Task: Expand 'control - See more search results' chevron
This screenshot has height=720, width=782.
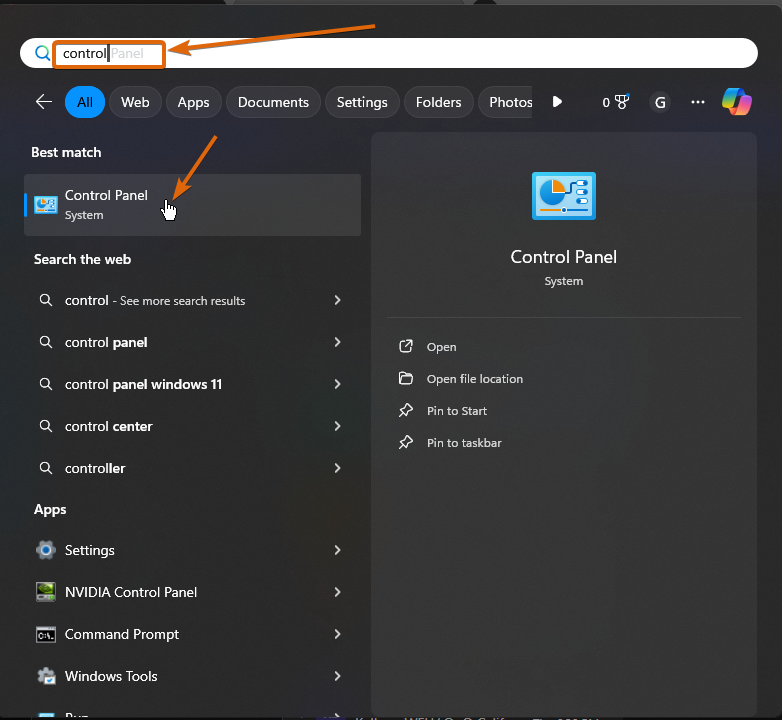Action: click(338, 300)
